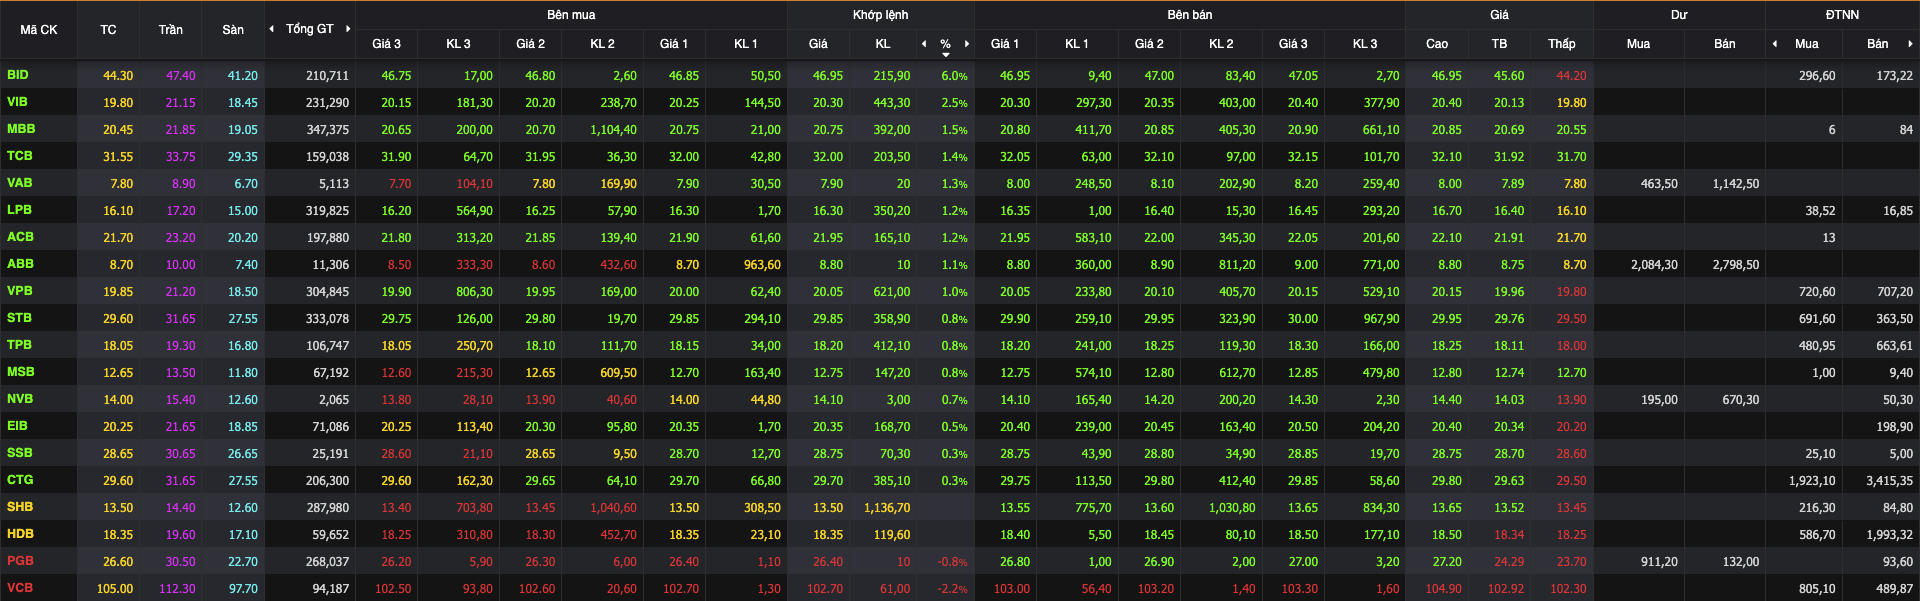The width and height of the screenshot is (1920, 601).
Task: Sort by the TC reference price header
Action: pos(108,30)
